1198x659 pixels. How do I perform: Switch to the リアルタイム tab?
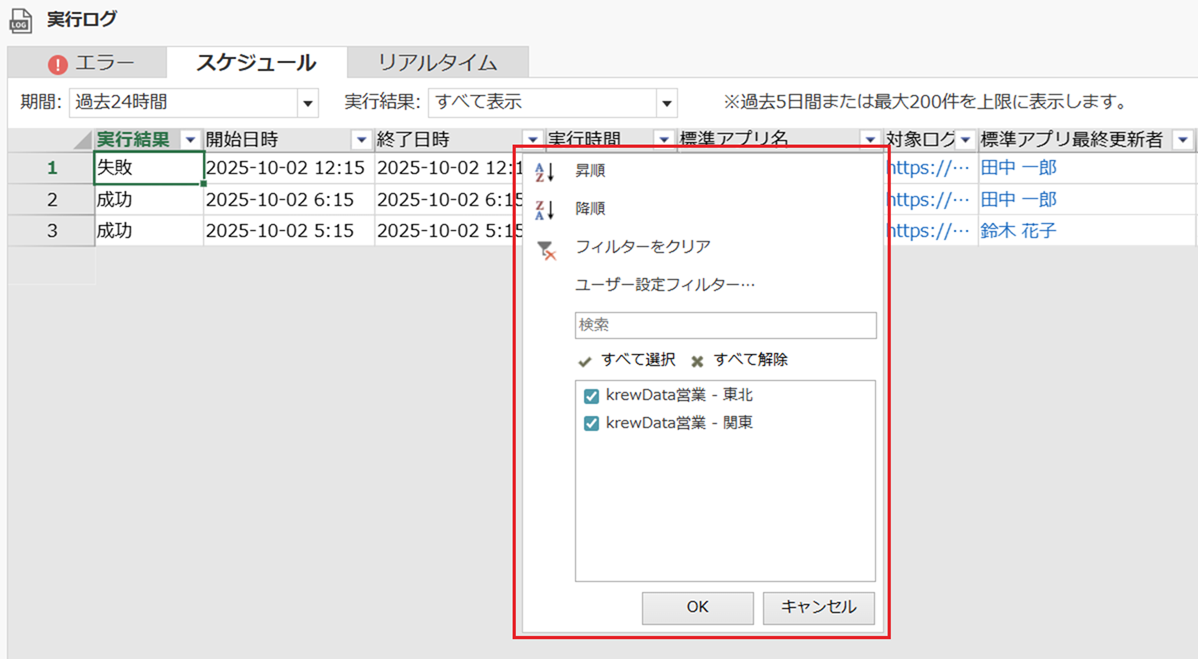437,63
